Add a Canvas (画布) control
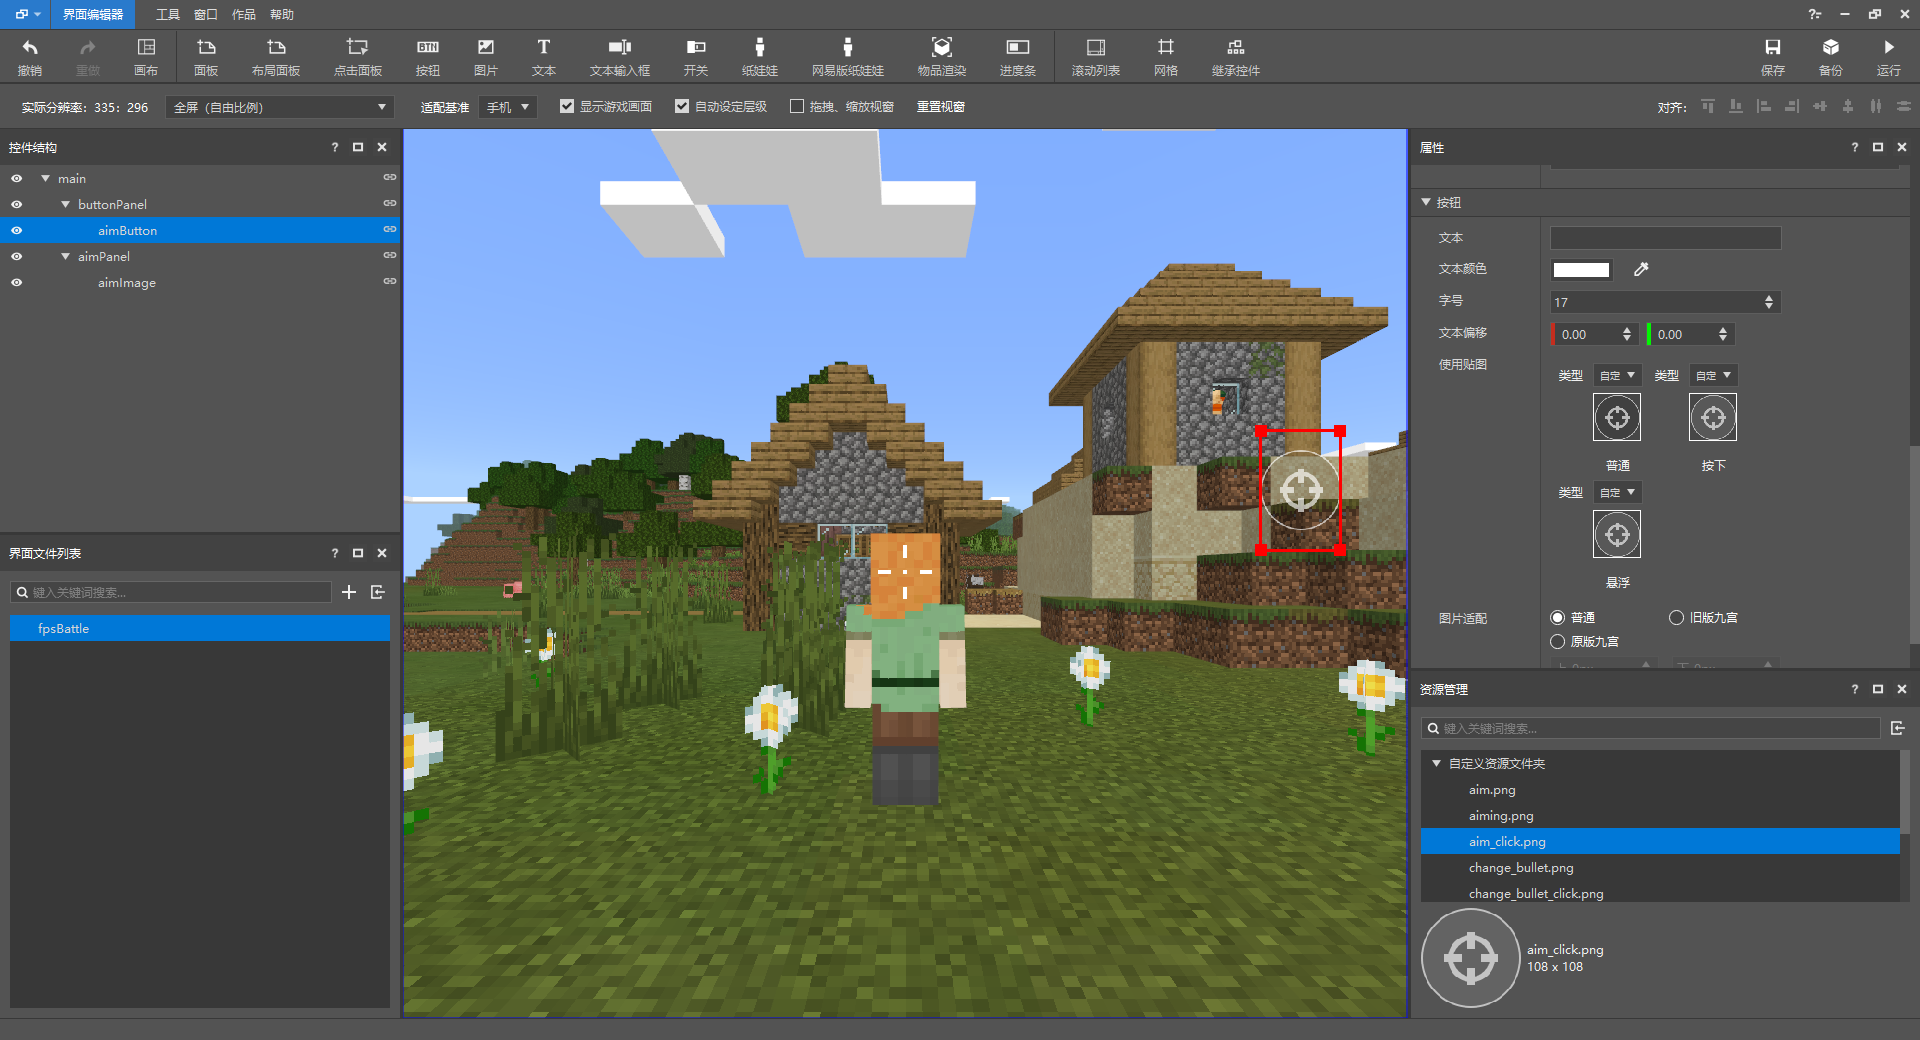 click(146, 57)
